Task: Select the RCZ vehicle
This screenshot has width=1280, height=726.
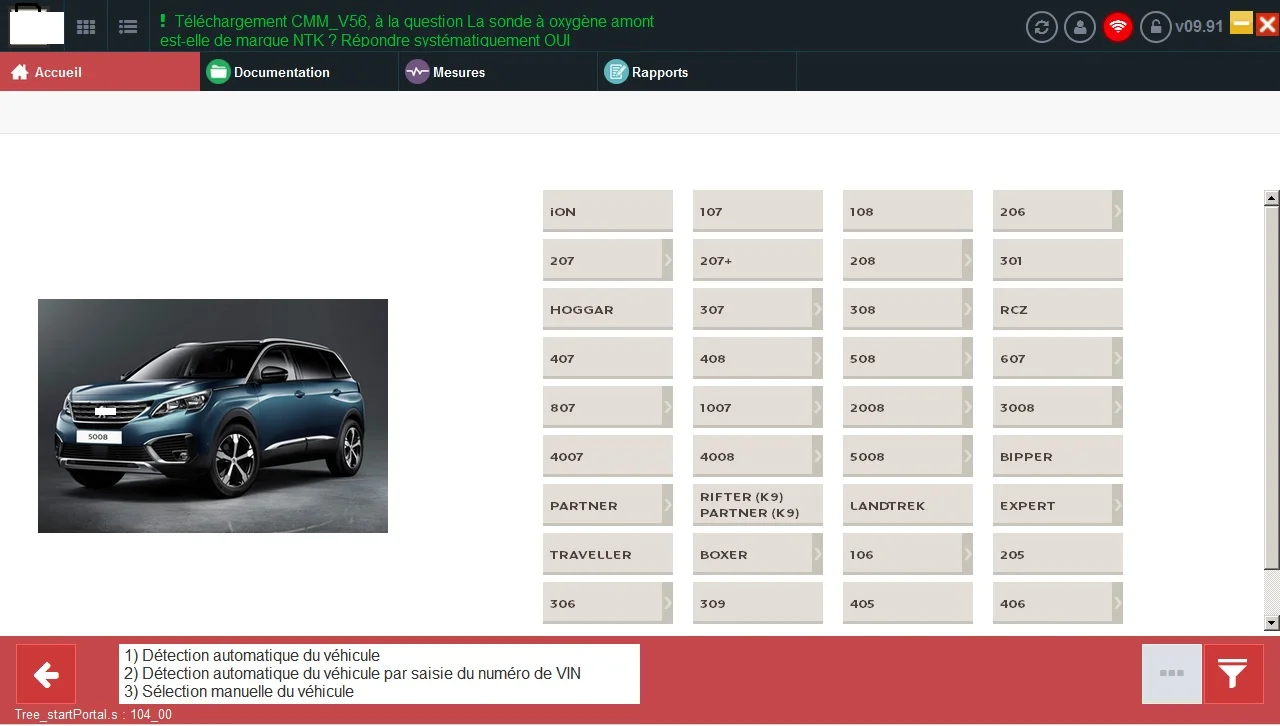Action: (x=1058, y=309)
